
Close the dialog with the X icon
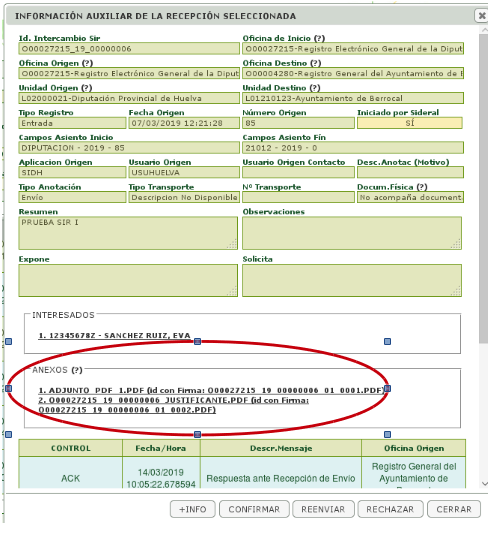pyautogui.click(x=482, y=16)
